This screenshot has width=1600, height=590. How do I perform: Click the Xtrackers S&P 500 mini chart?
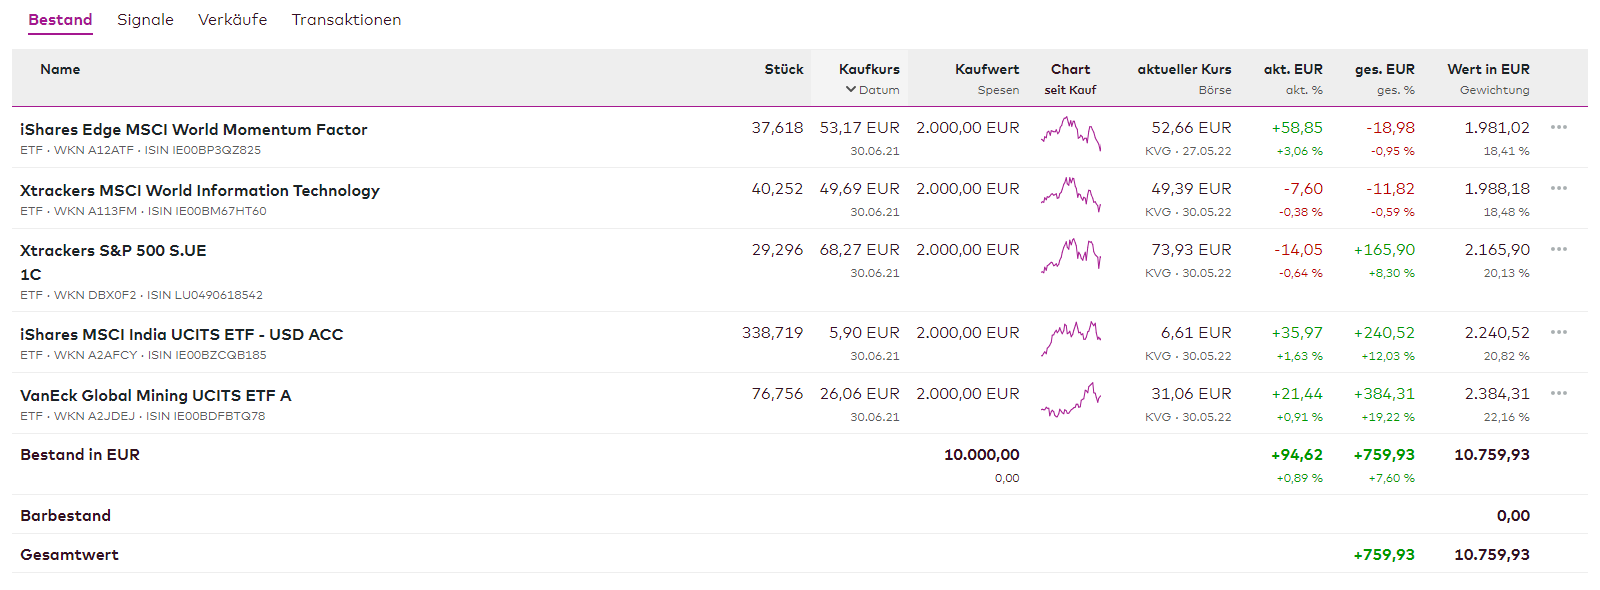click(1070, 256)
